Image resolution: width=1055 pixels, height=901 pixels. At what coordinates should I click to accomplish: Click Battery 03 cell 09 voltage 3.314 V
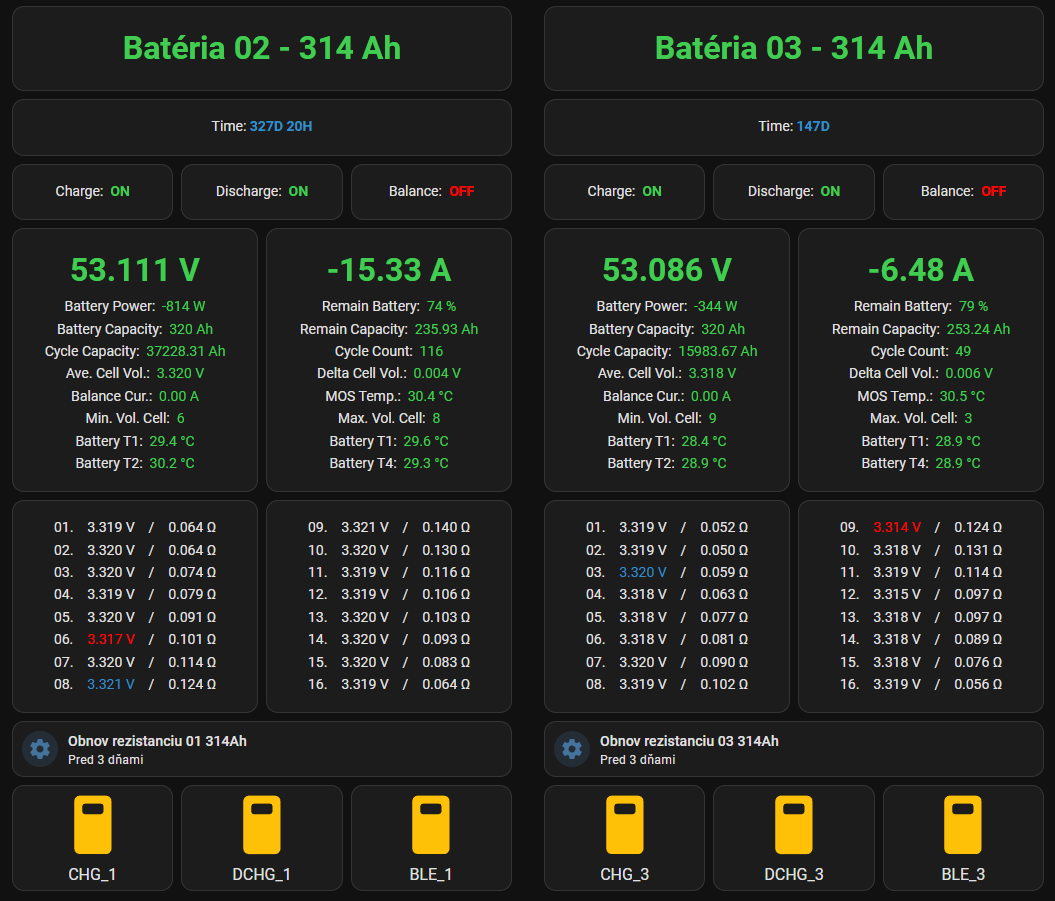tap(897, 528)
